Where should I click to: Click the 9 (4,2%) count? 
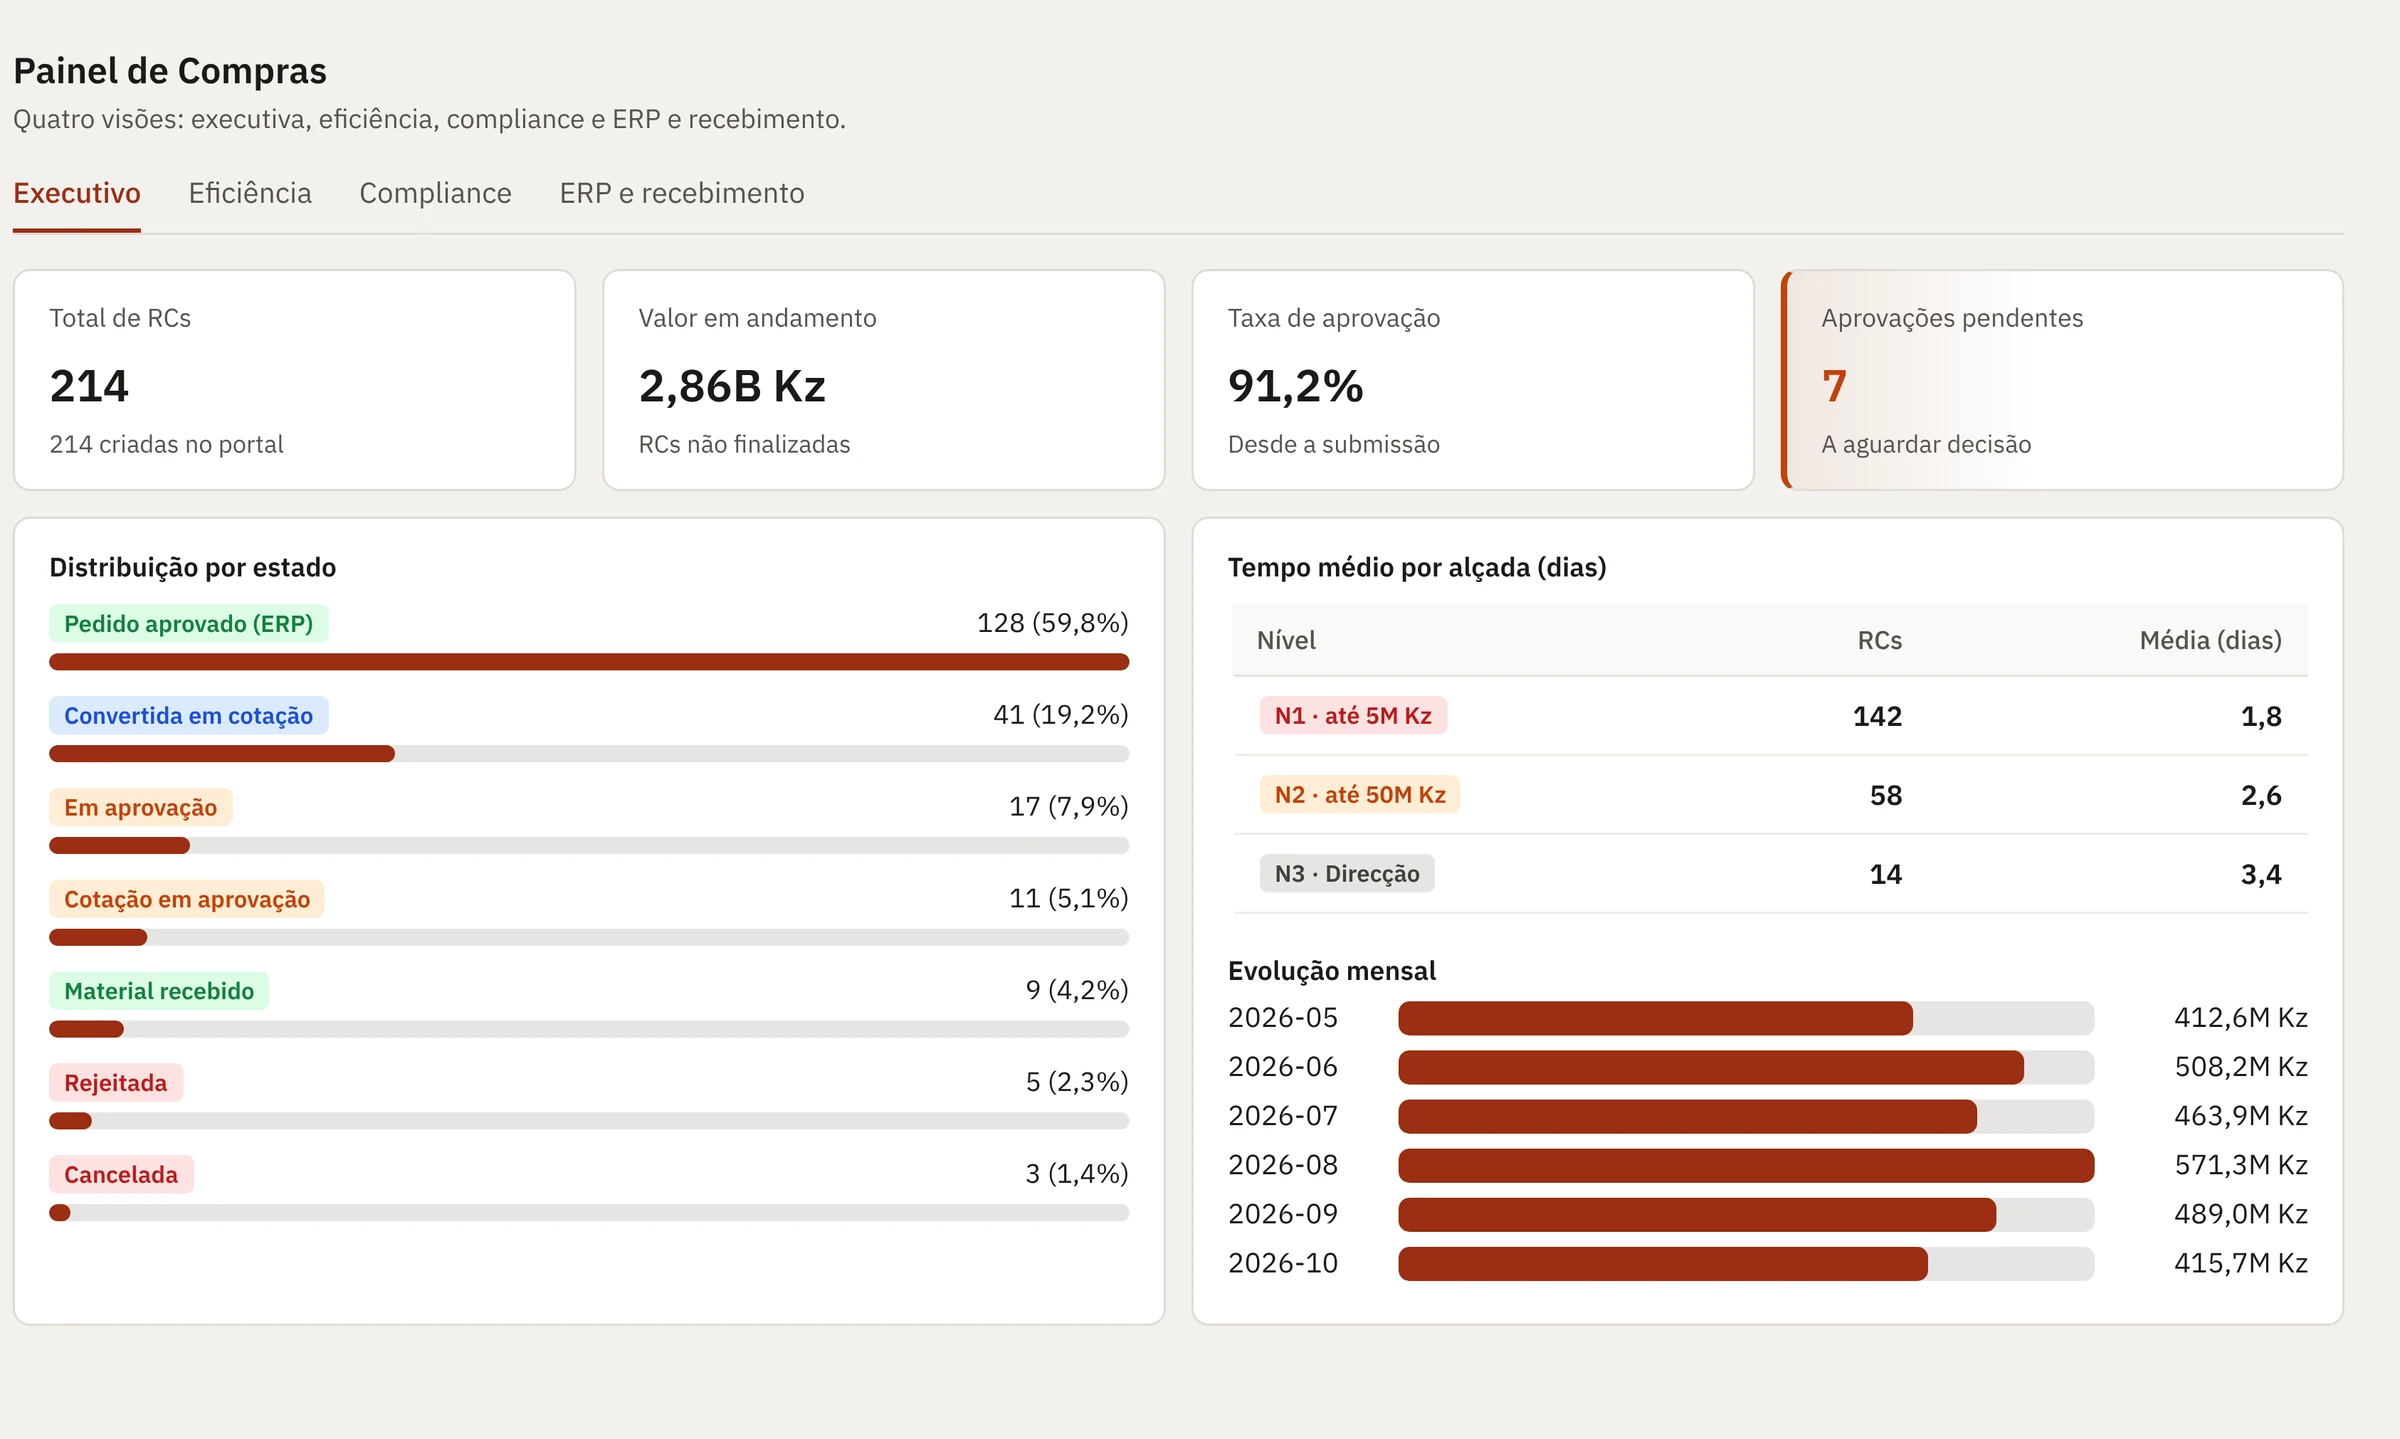tap(1077, 990)
